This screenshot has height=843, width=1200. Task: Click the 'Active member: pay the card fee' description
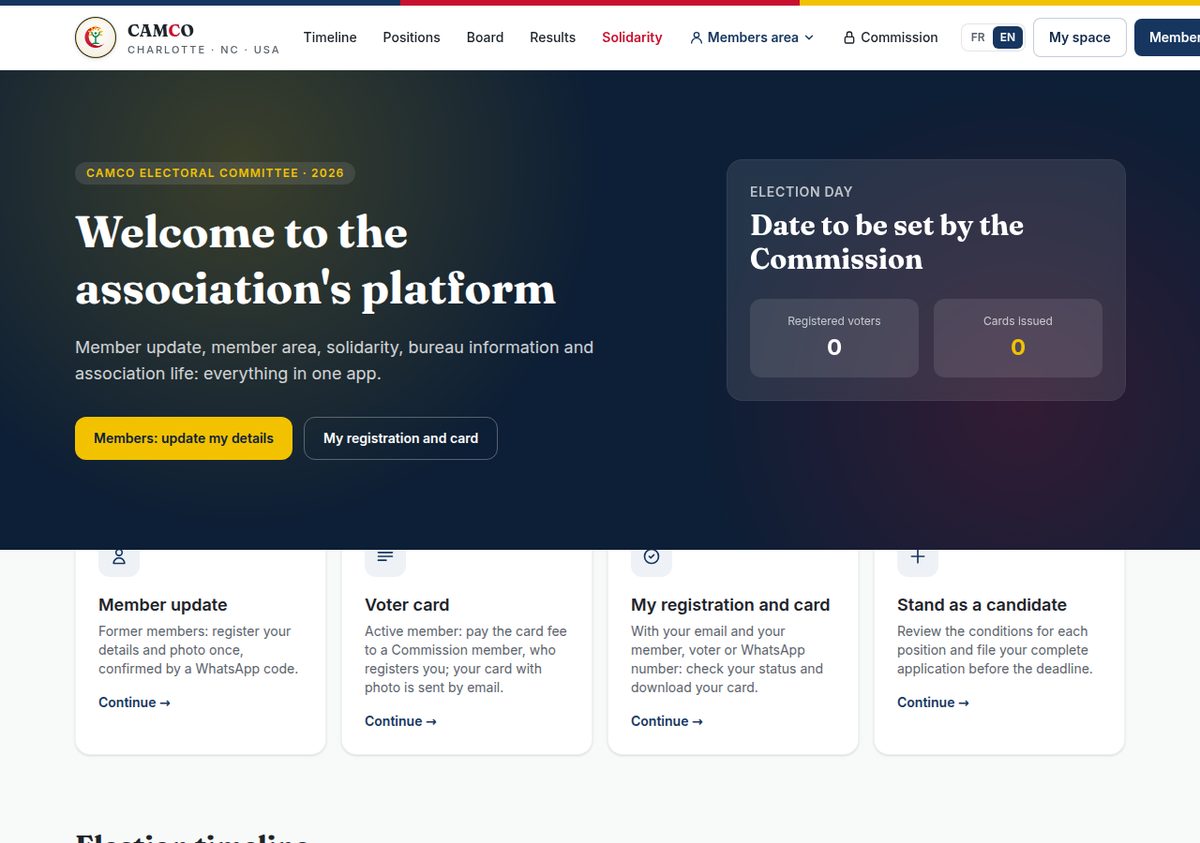(466, 660)
